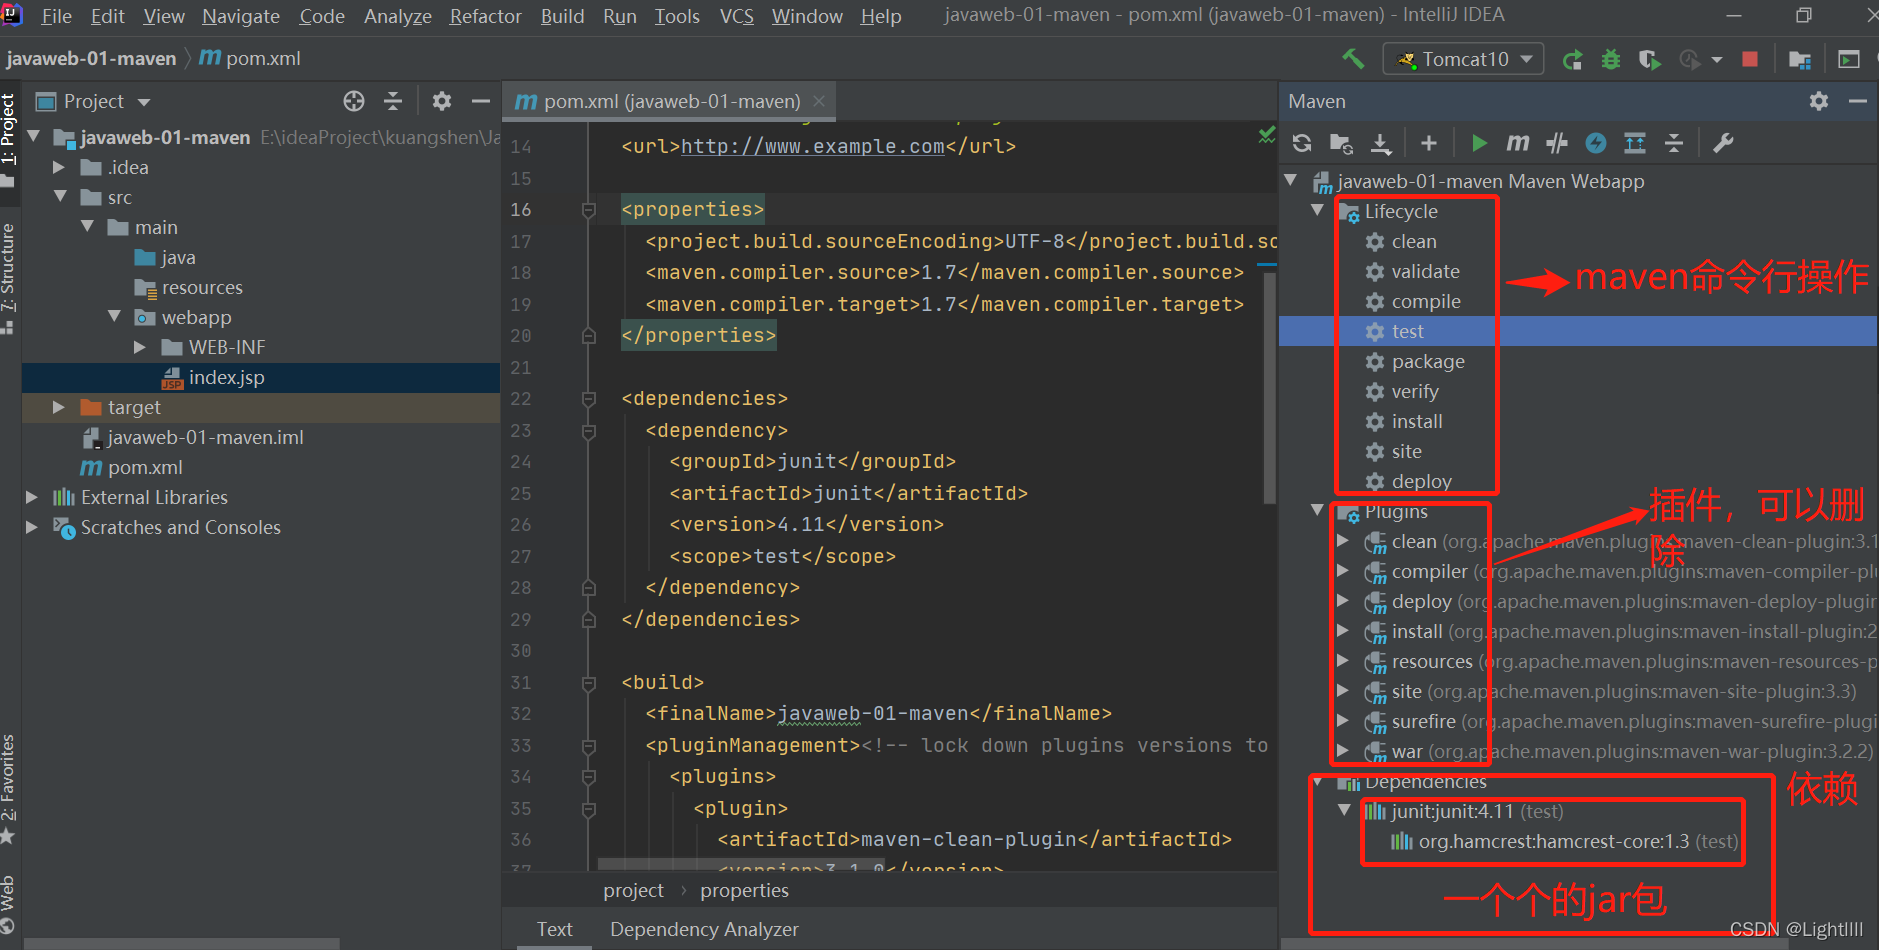Click the Build project hammer icon
1879x950 pixels.
tap(1353, 59)
